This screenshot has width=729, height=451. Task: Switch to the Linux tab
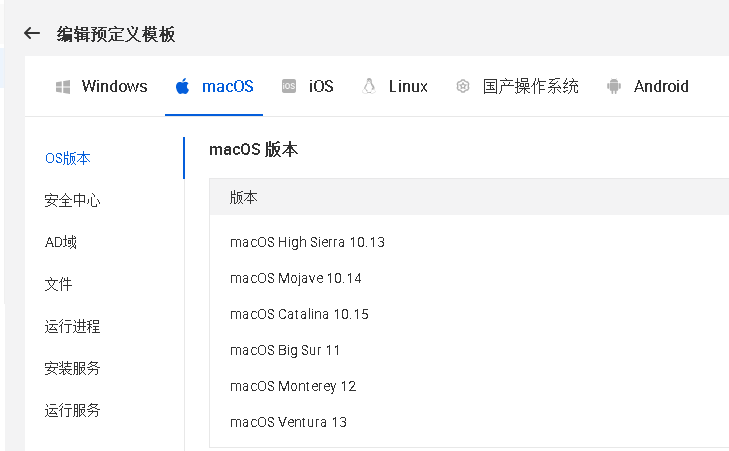coord(408,87)
